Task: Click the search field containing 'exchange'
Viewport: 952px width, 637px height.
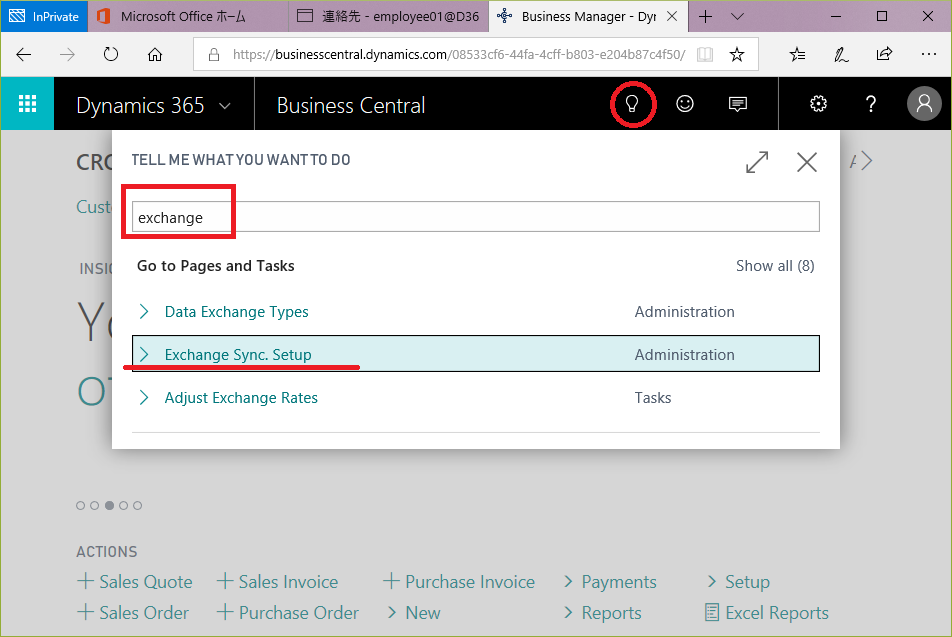Action: [475, 217]
